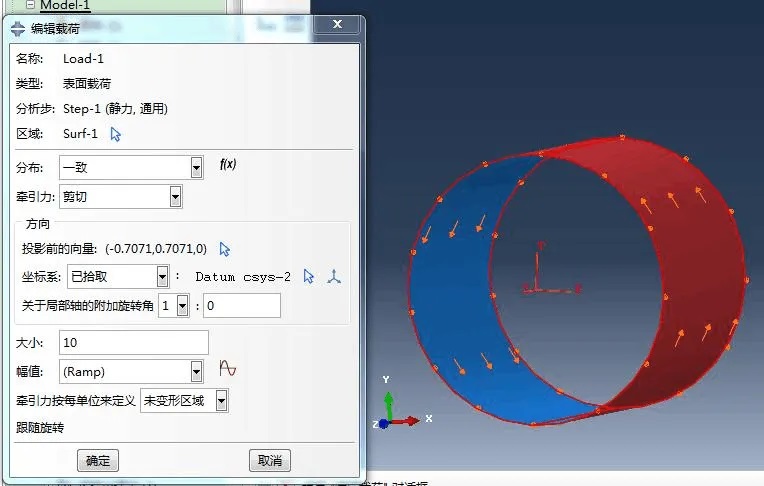Click the pick-CSYS arrow beside Datum csys-2

click(309, 276)
